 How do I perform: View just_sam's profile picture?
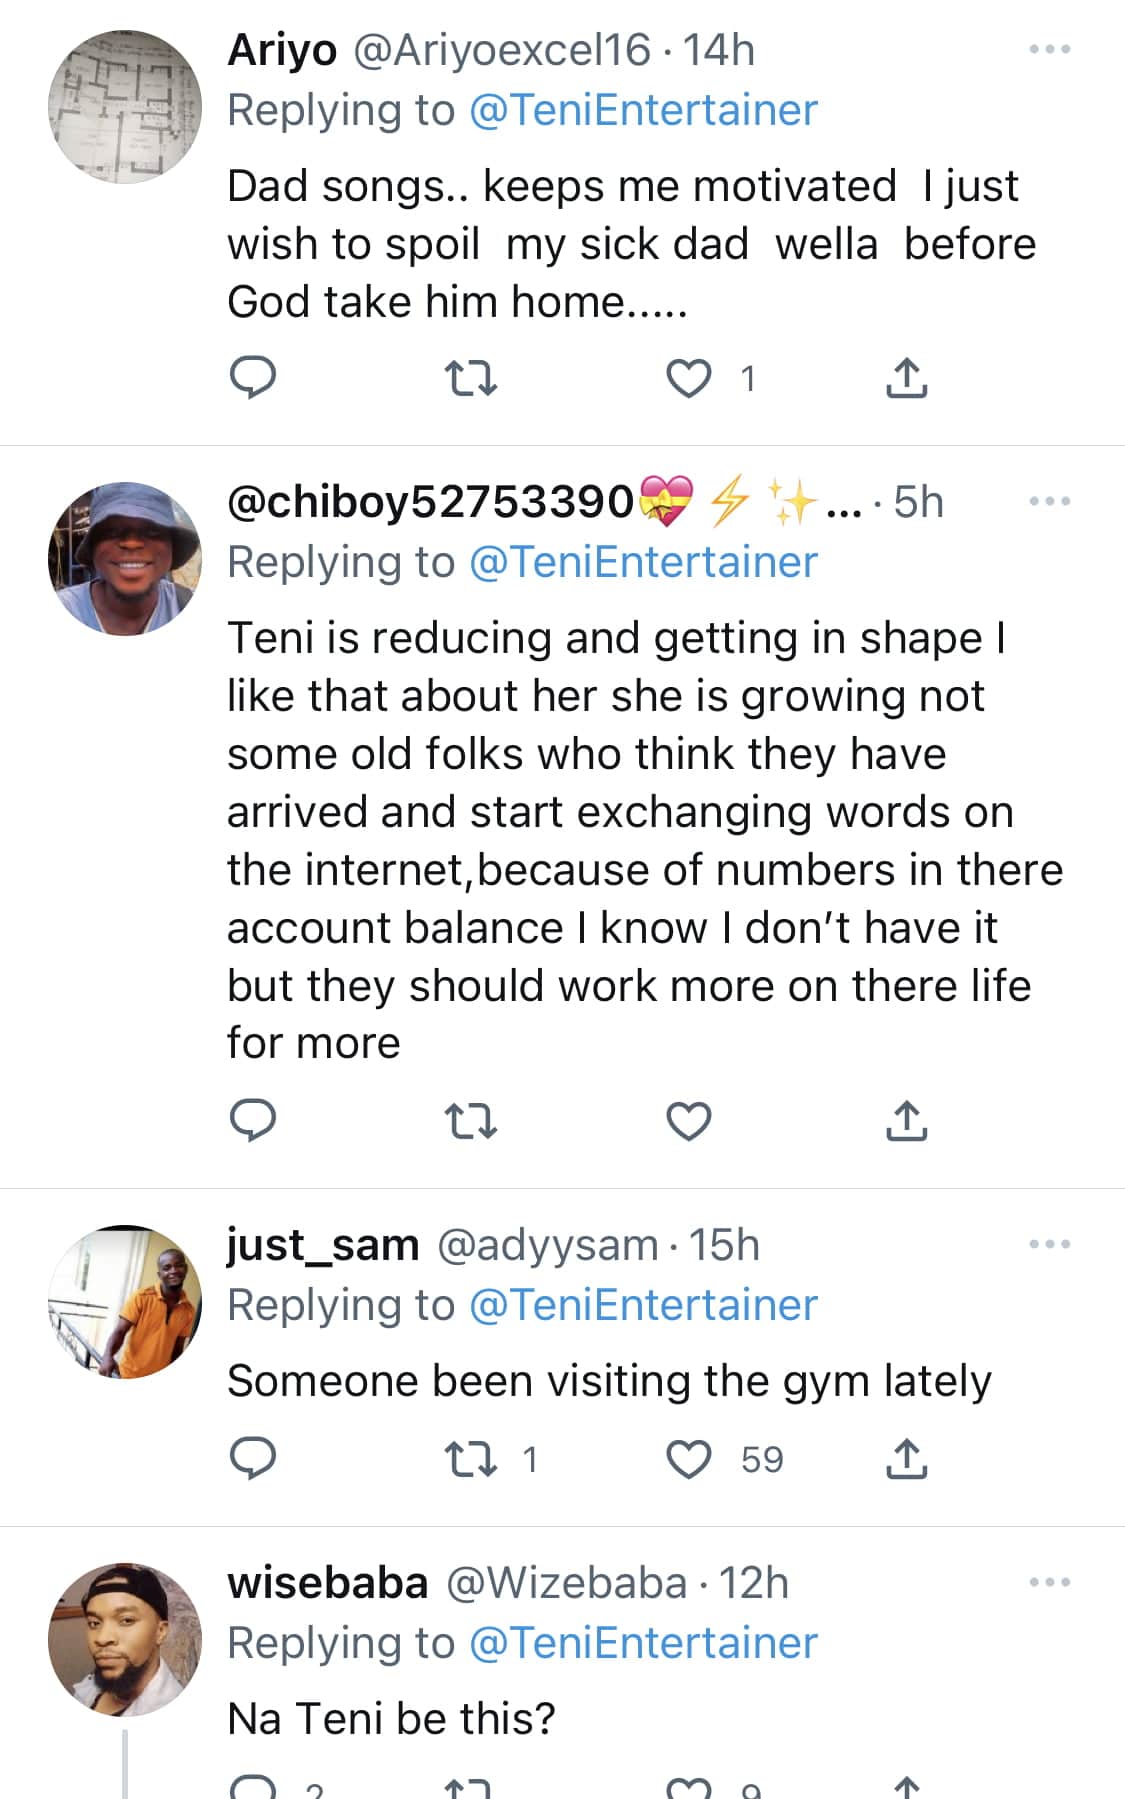pyautogui.click(x=125, y=1301)
